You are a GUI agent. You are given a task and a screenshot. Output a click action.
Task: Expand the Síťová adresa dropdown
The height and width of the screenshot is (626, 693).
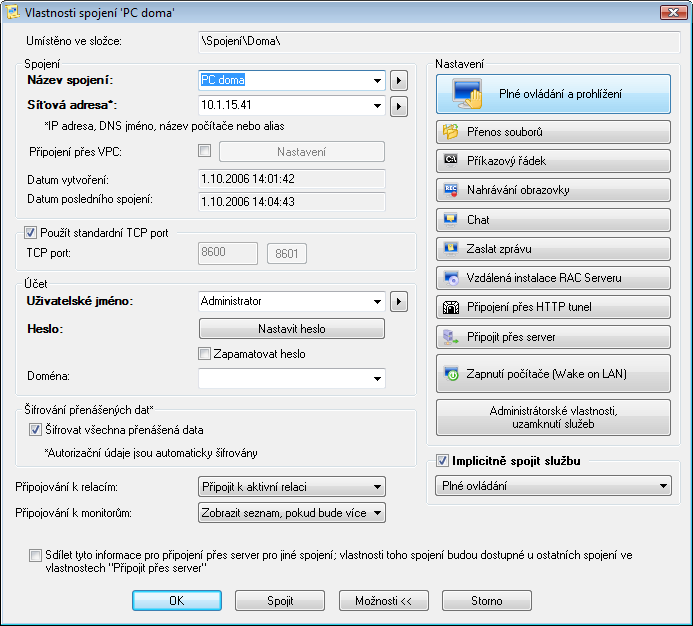coord(377,106)
